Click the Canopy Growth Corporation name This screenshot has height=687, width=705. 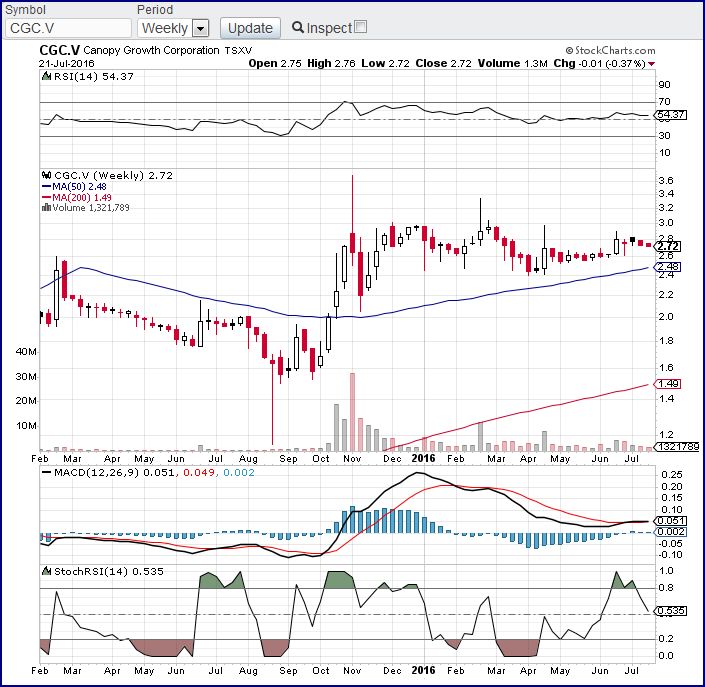click(x=152, y=50)
